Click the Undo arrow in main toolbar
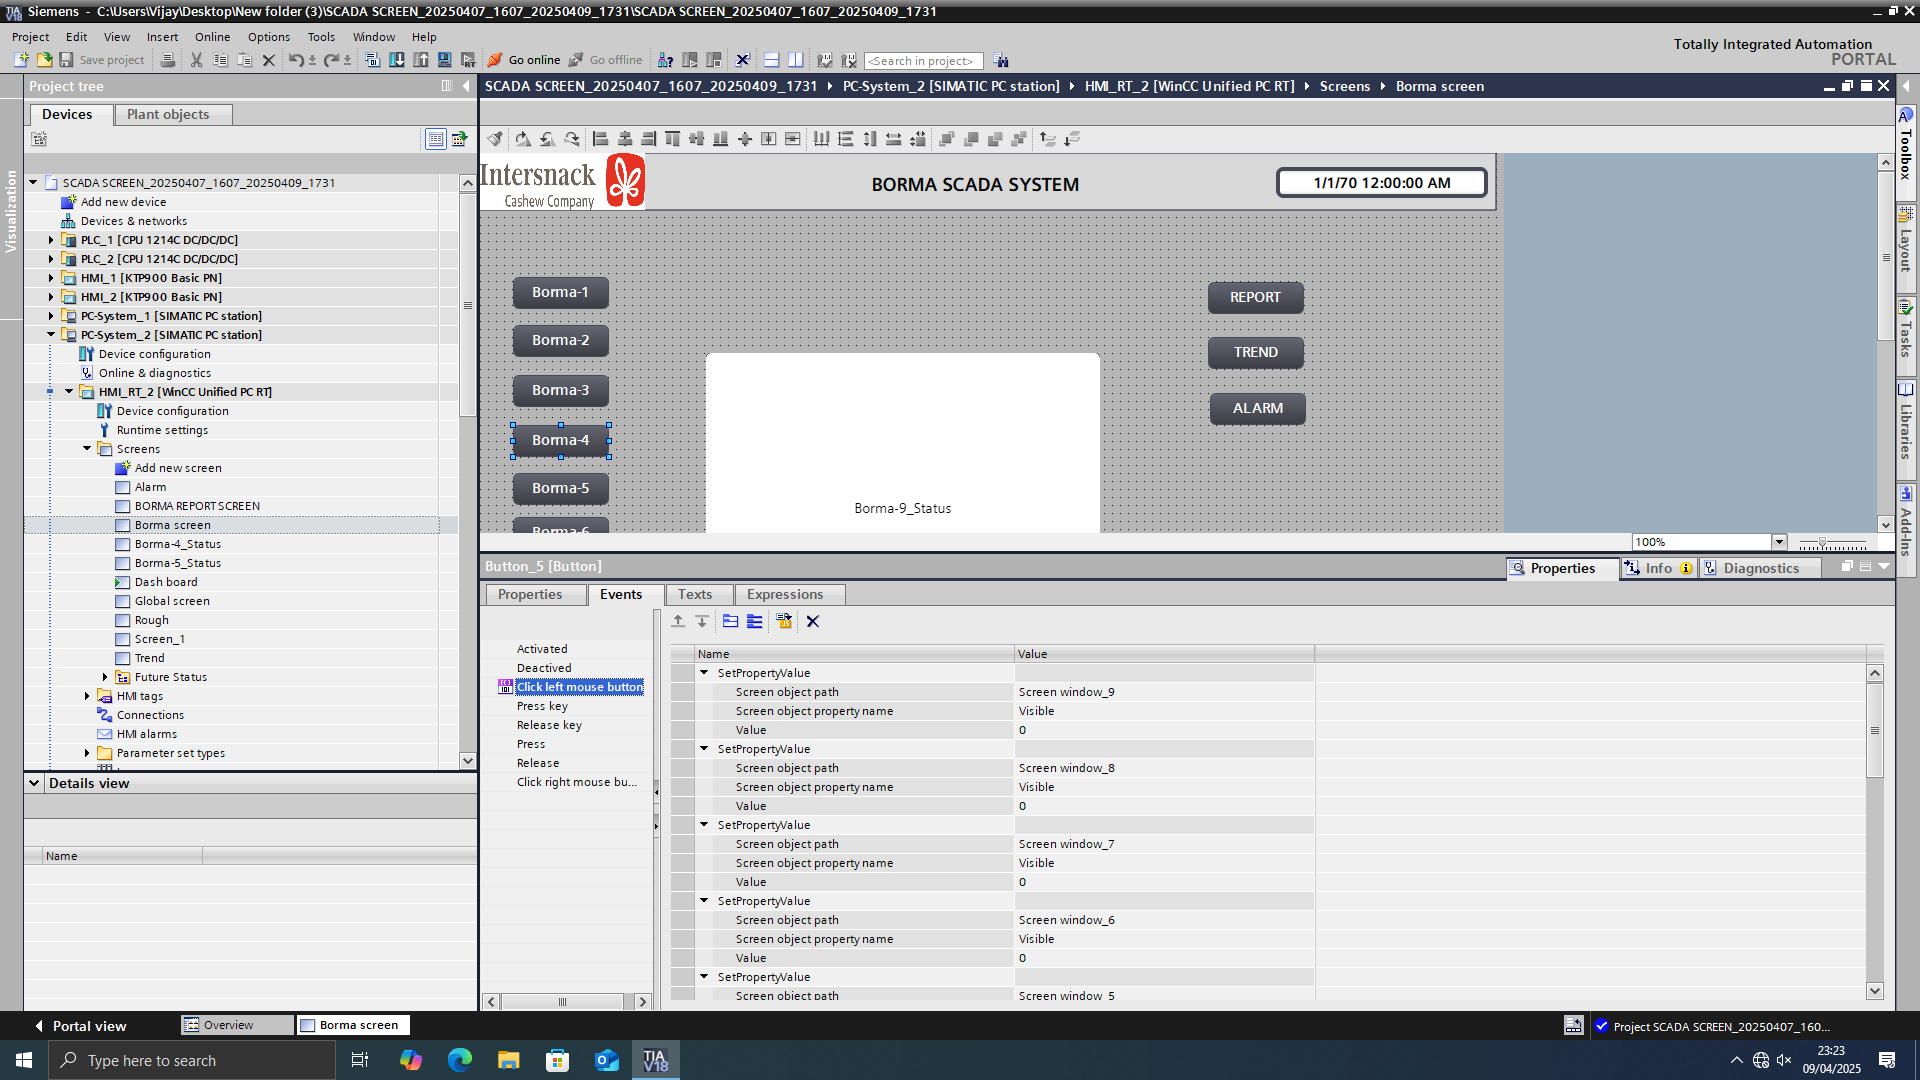The height and width of the screenshot is (1080, 1920). (295, 60)
